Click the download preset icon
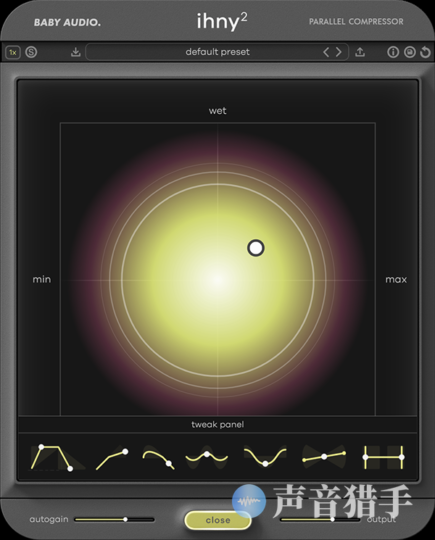435x540 pixels. pos(75,52)
